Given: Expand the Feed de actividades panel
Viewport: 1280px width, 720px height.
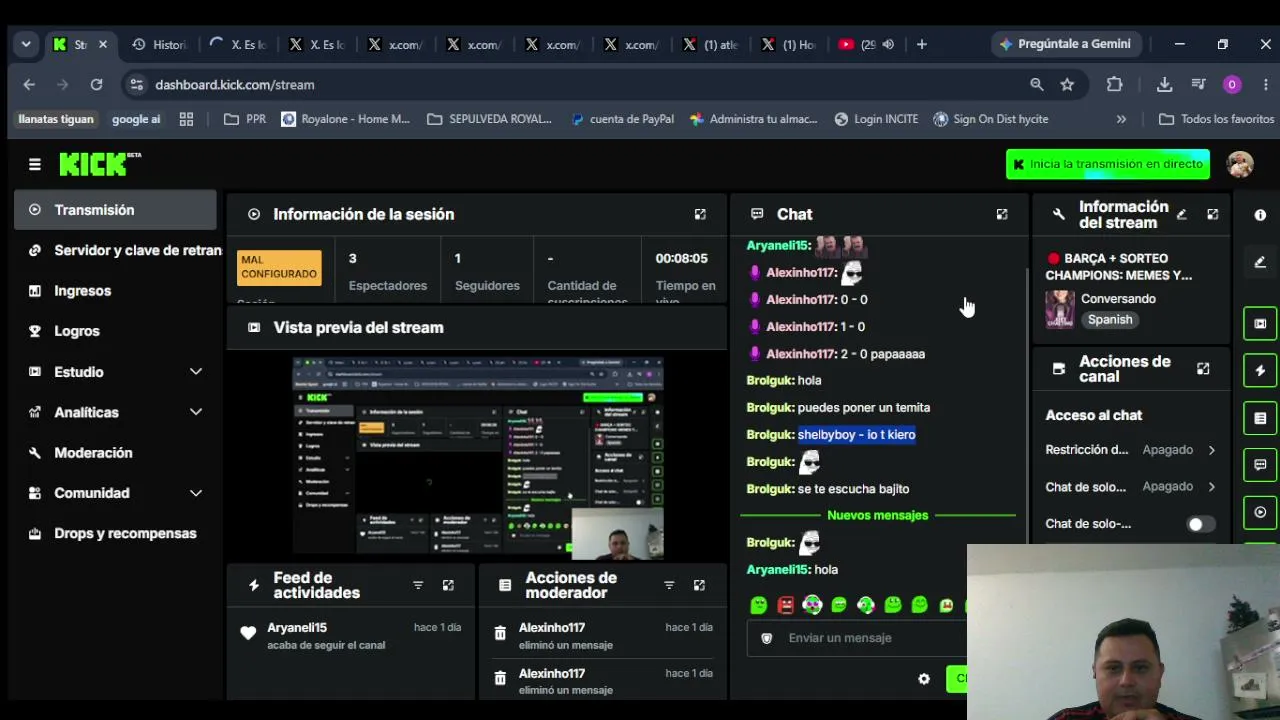Looking at the screenshot, I should tap(448, 585).
